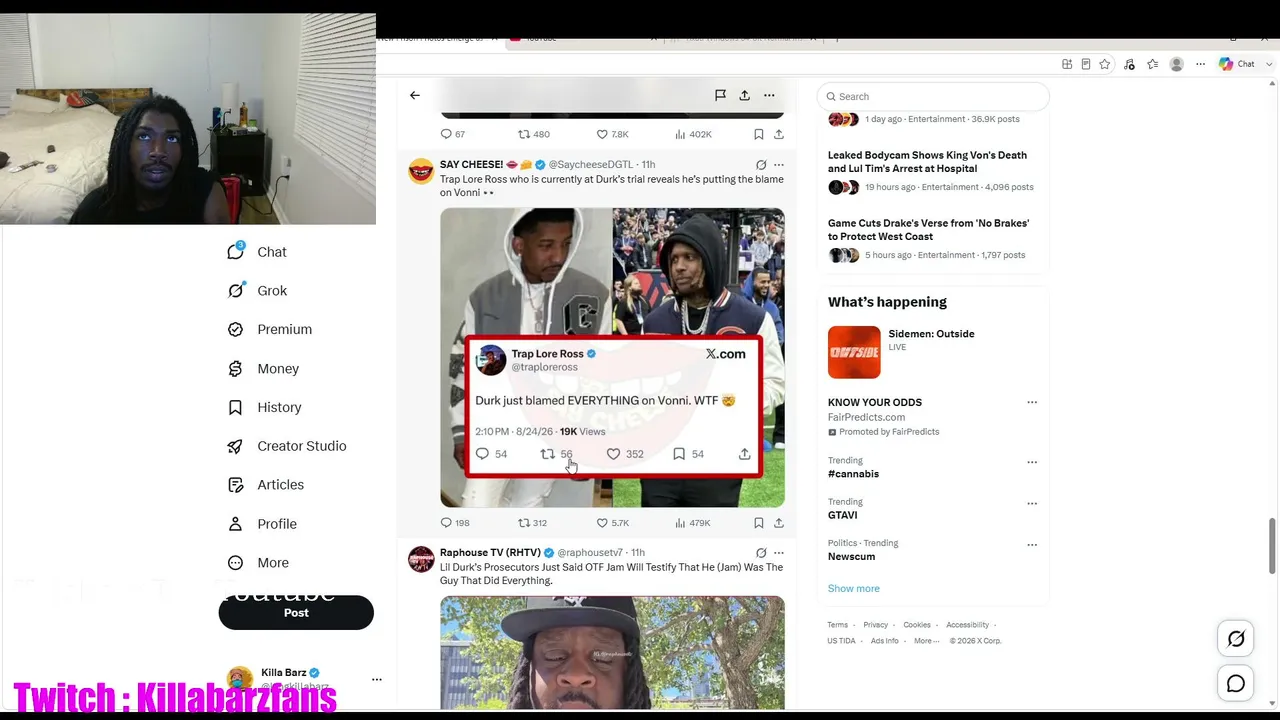This screenshot has height=720, width=1280.
Task: Share the SAY CHEESE post with 479K views
Action: point(779,523)
